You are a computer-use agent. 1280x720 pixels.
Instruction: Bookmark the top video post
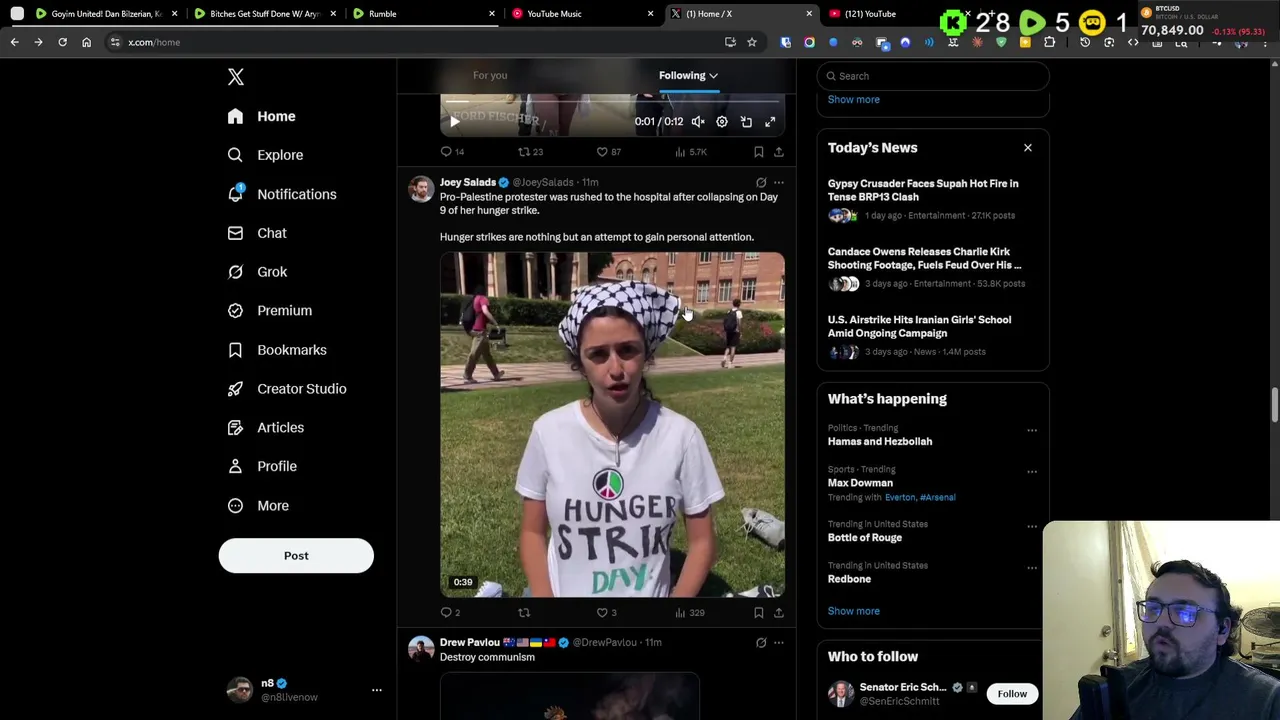pyautogui.click(x=759, y=152)
